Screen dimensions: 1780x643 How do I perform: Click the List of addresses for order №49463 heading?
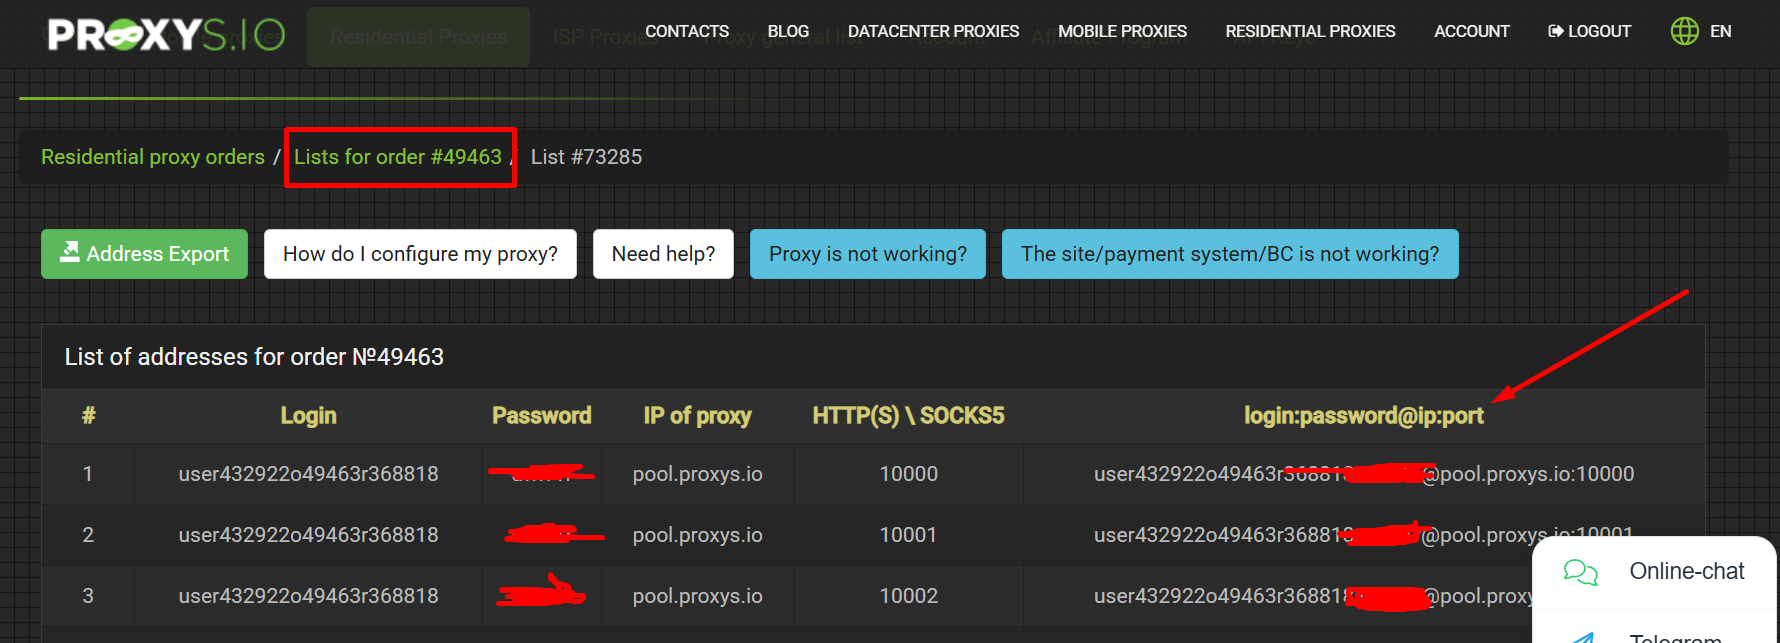[254, 357]
